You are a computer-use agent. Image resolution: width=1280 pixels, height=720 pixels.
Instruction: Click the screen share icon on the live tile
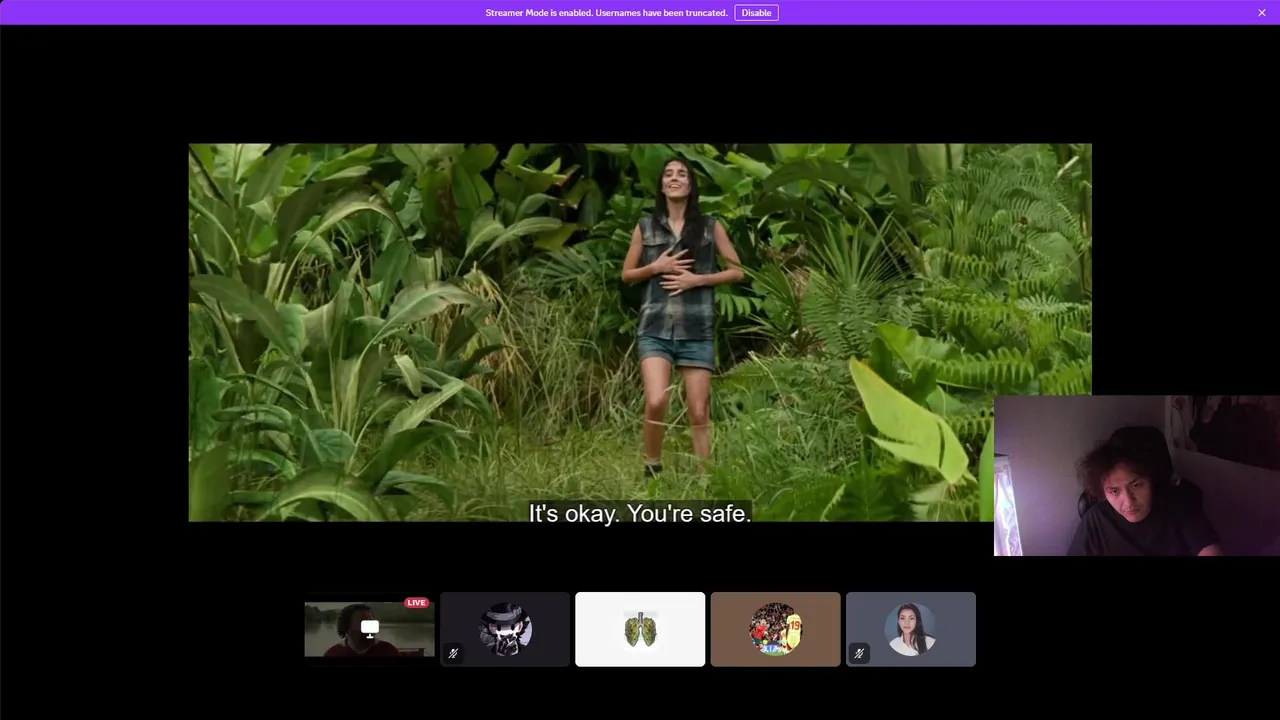click(x=370, y=628)
